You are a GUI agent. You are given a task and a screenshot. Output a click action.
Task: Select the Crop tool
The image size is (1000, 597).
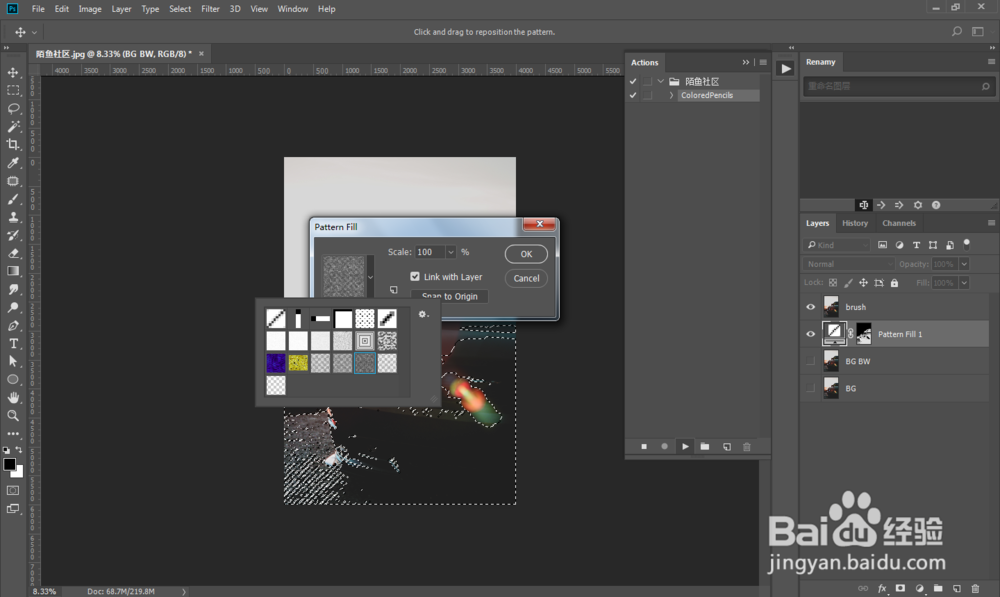pos(13,144)
